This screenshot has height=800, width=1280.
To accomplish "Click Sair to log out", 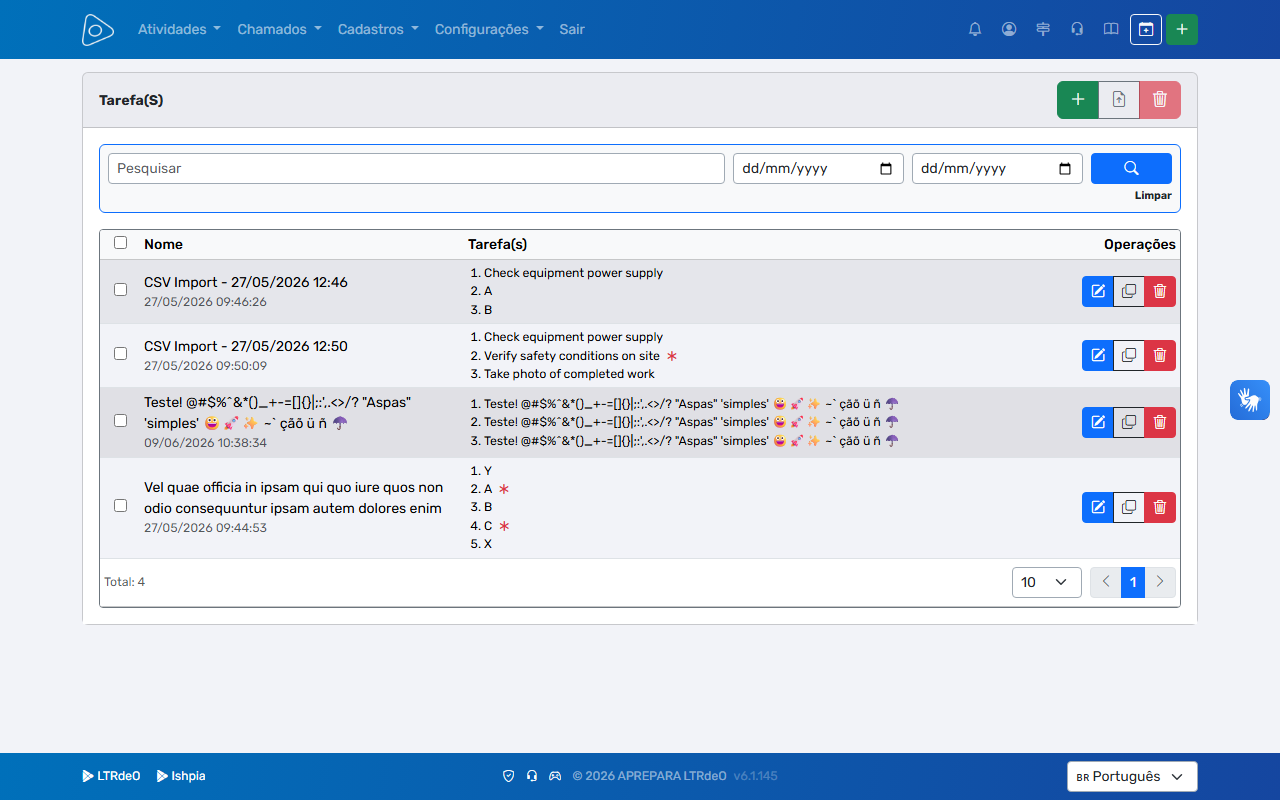I will coord(572,29).
